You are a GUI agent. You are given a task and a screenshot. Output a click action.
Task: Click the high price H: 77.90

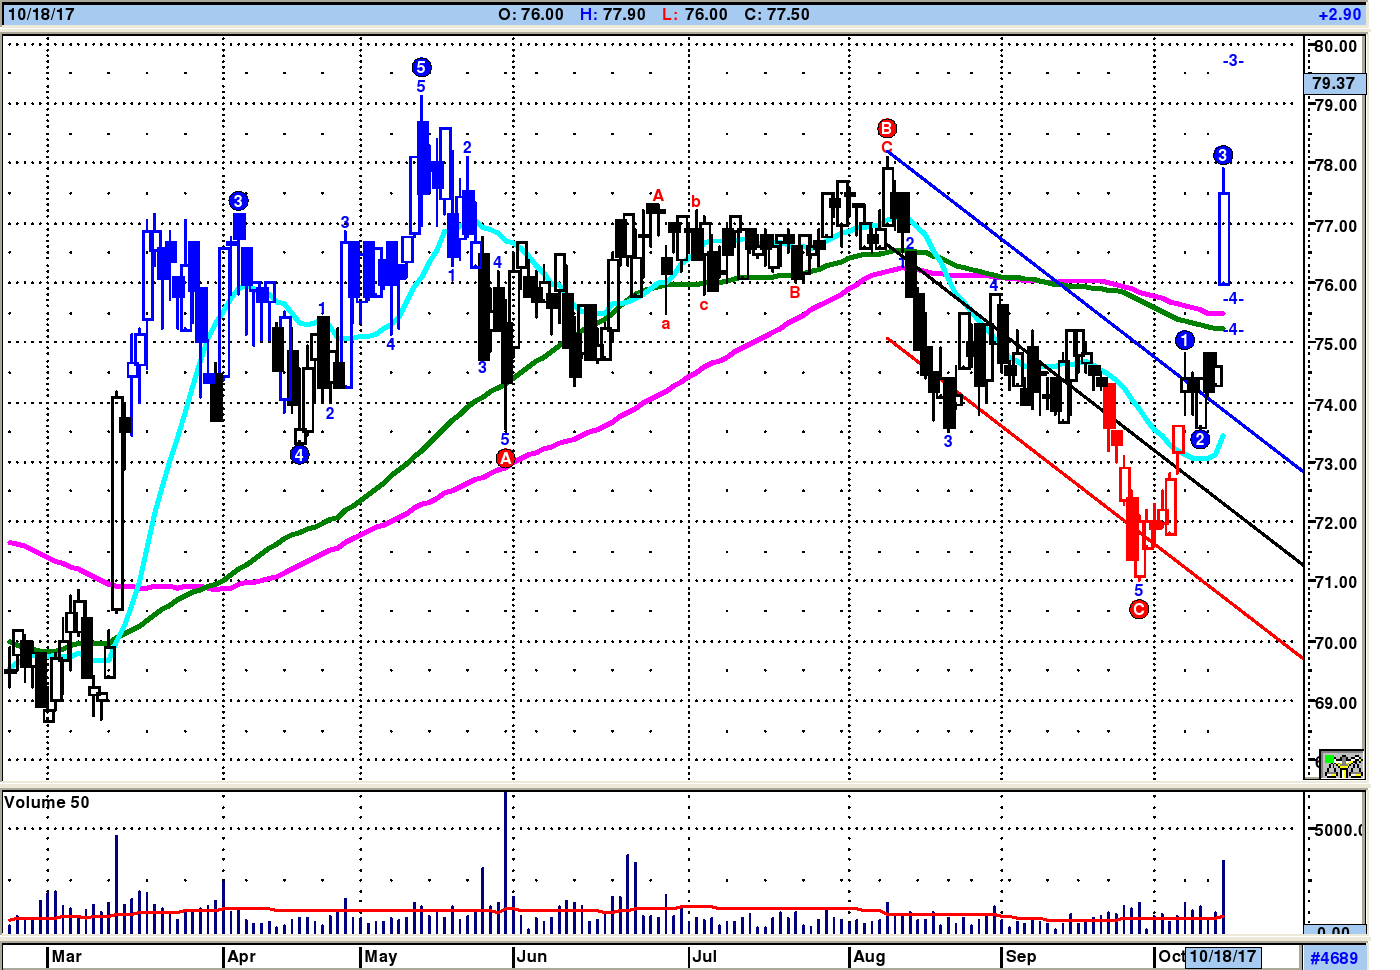[613, 15]
